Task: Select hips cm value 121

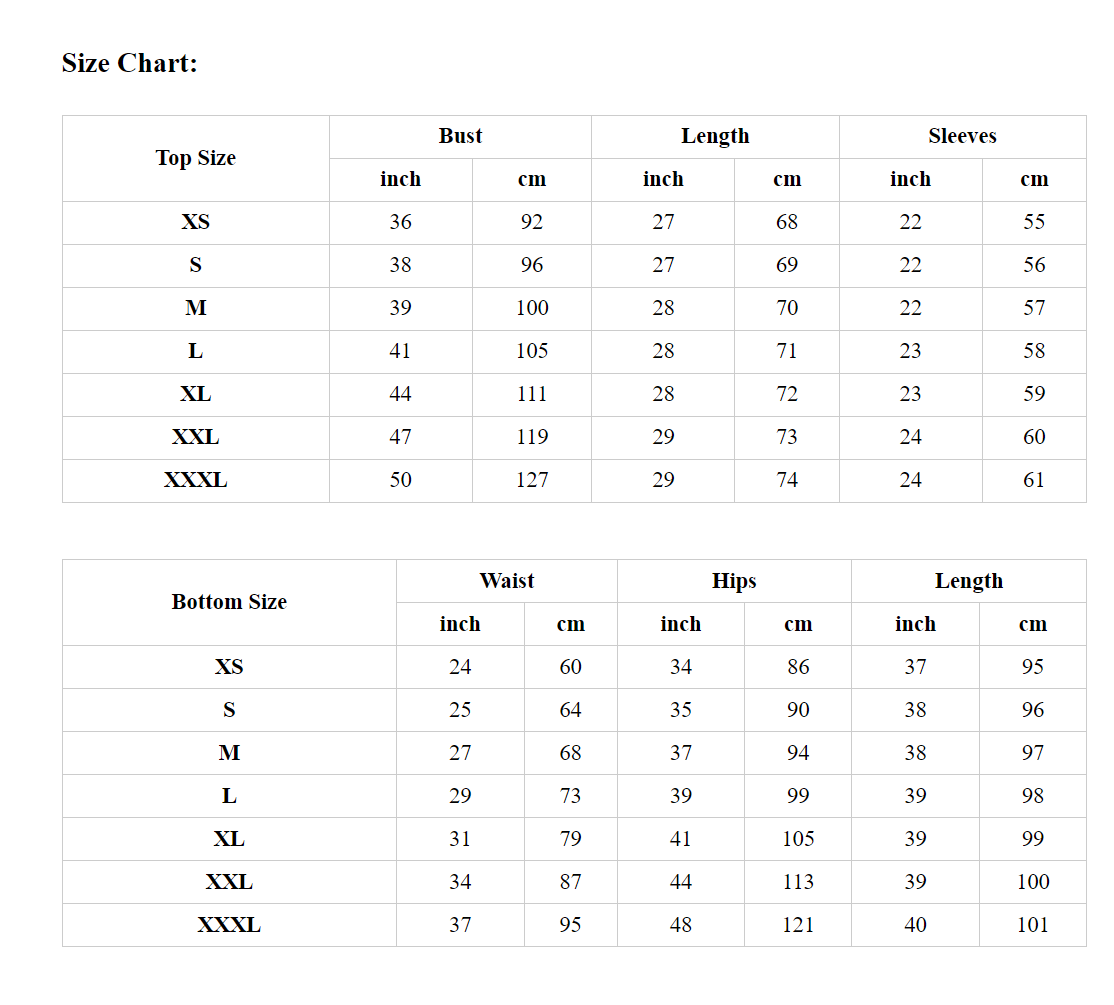Action: [798, 925]
